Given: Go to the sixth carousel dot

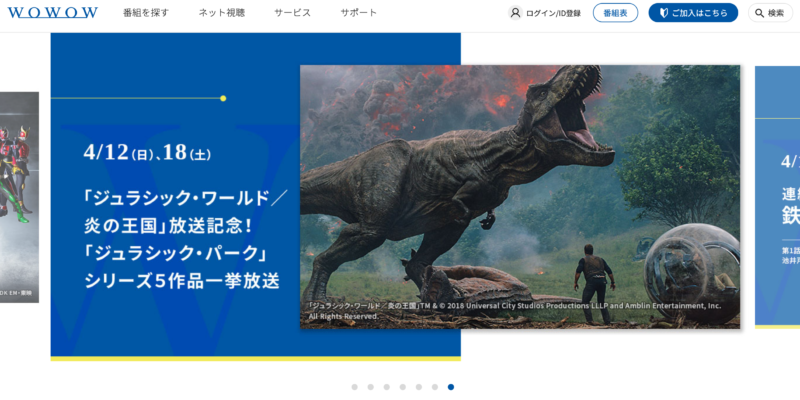Looking at the screenshot, I should 435,387.
